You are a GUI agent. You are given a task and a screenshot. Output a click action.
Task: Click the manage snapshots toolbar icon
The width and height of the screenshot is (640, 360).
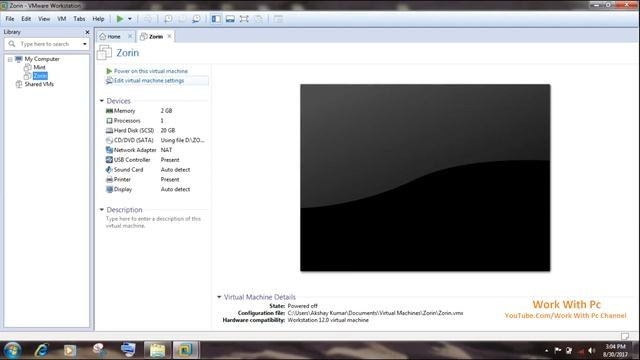click(x=196, y=19)
